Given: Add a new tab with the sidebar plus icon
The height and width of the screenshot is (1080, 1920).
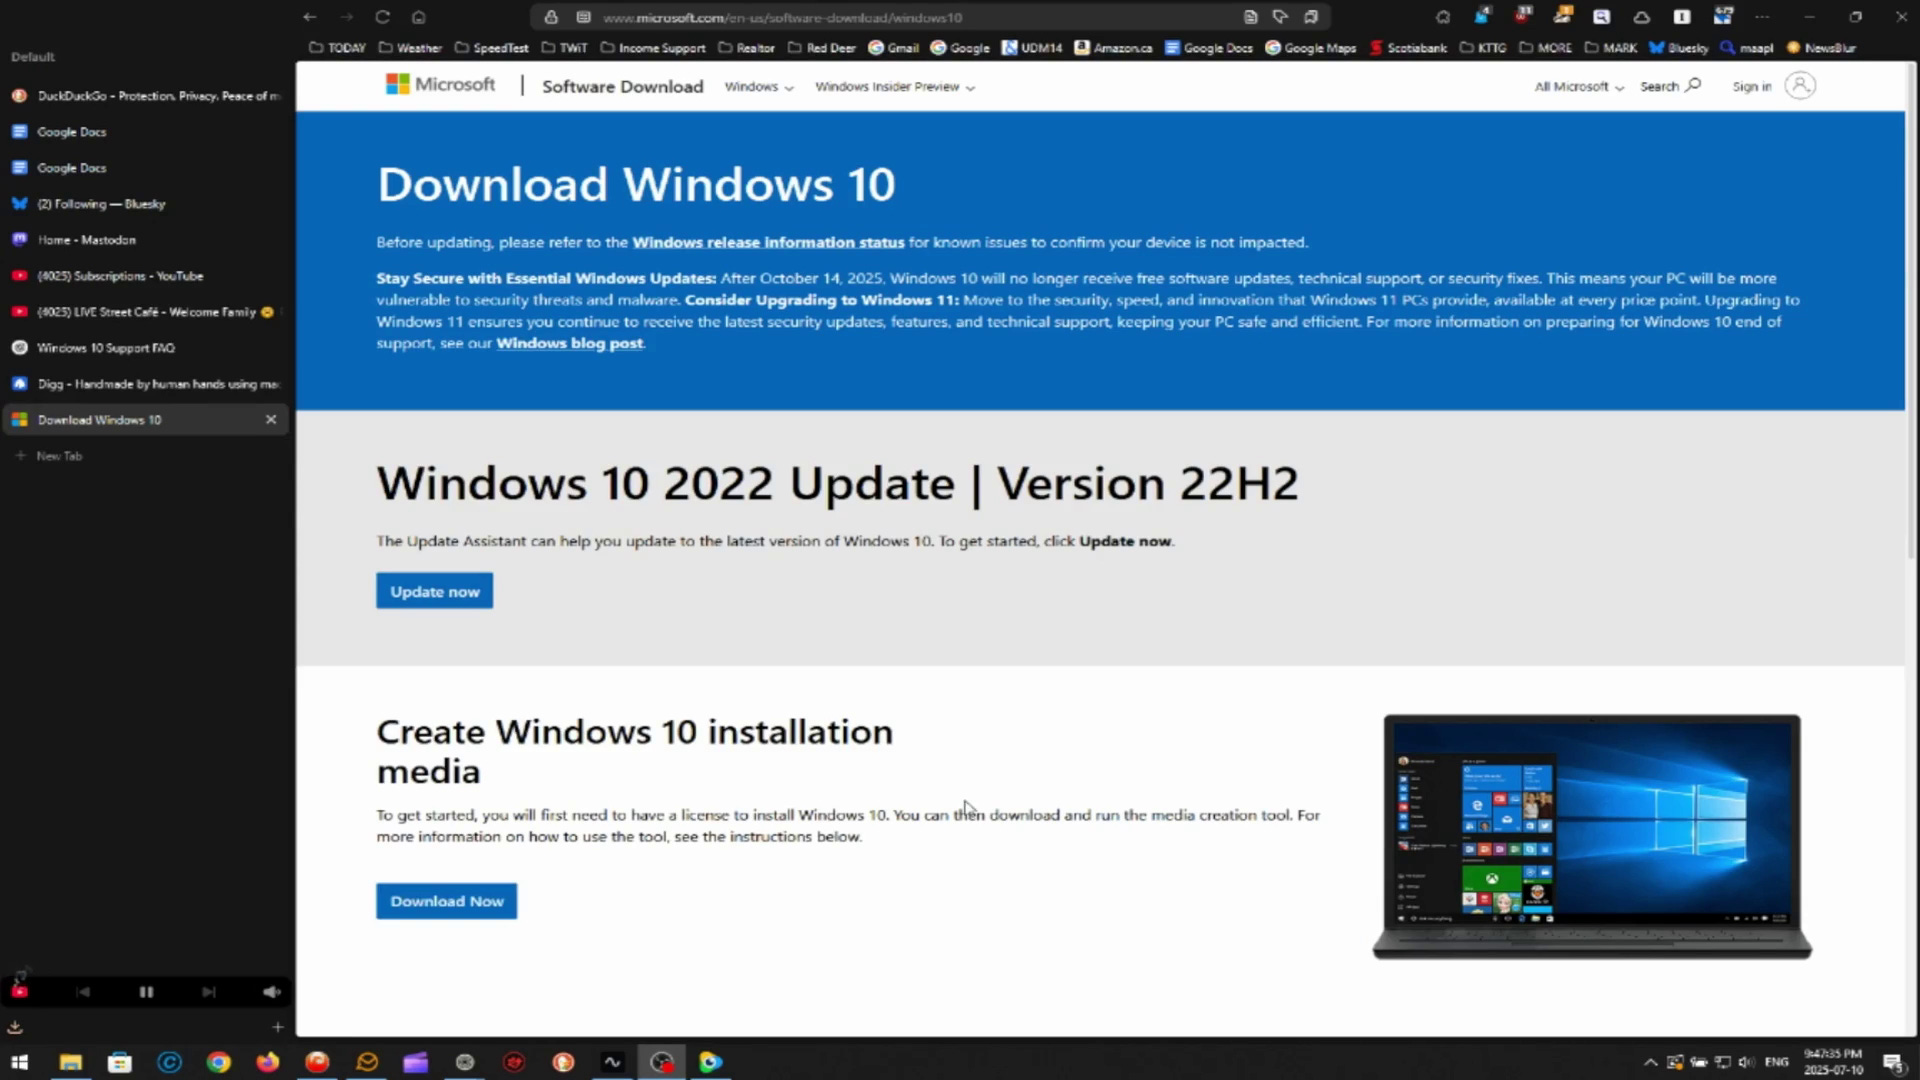Looking at the screenshot, I should tap(278, 1027).
